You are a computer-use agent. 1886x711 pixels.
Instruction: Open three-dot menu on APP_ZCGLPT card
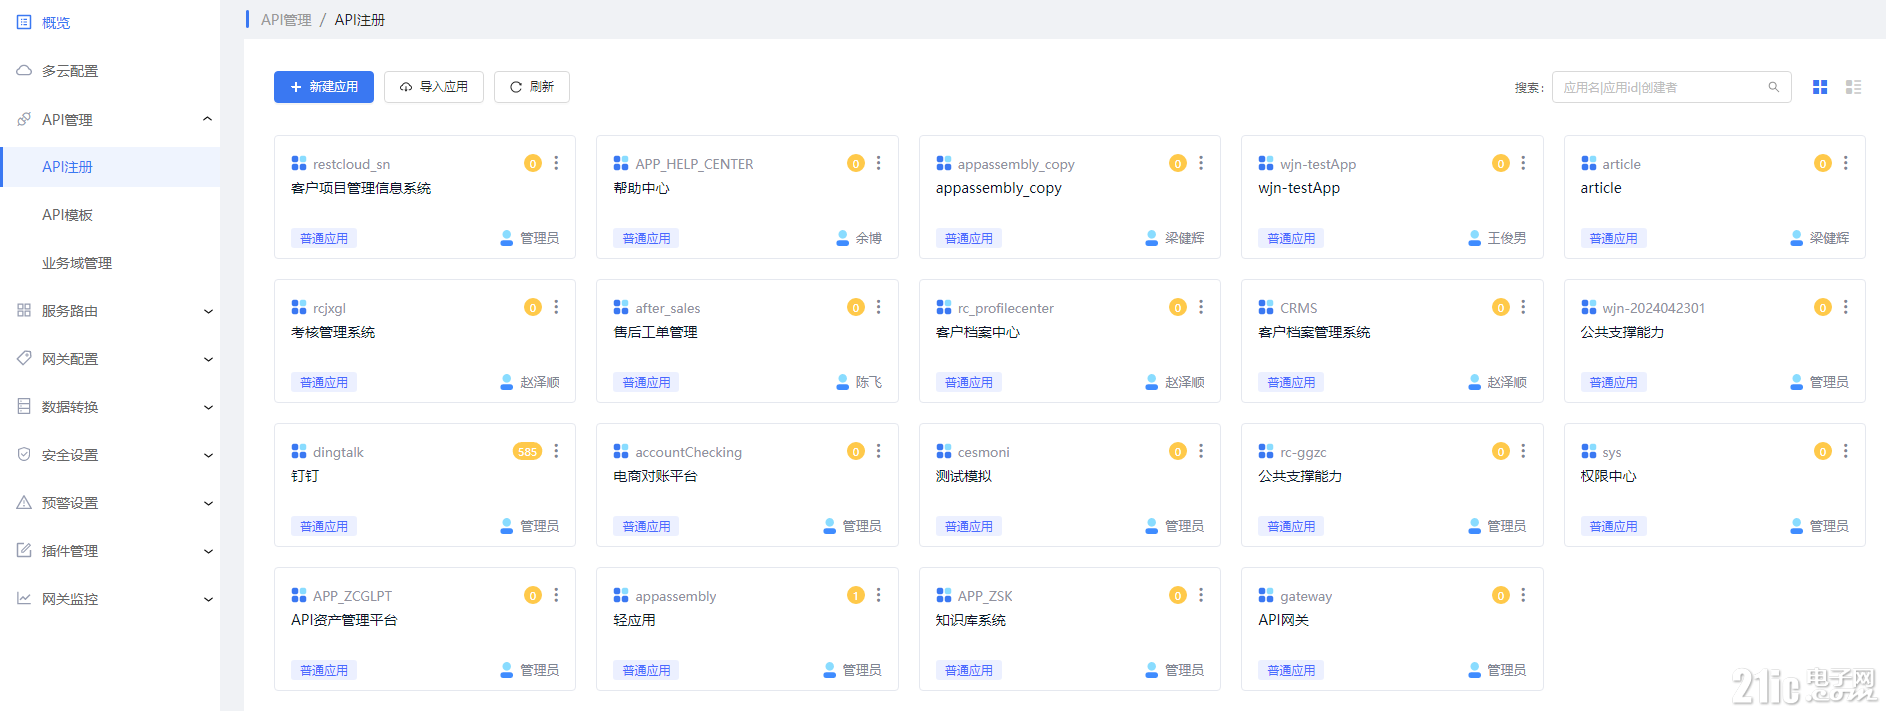coord(556,595)
